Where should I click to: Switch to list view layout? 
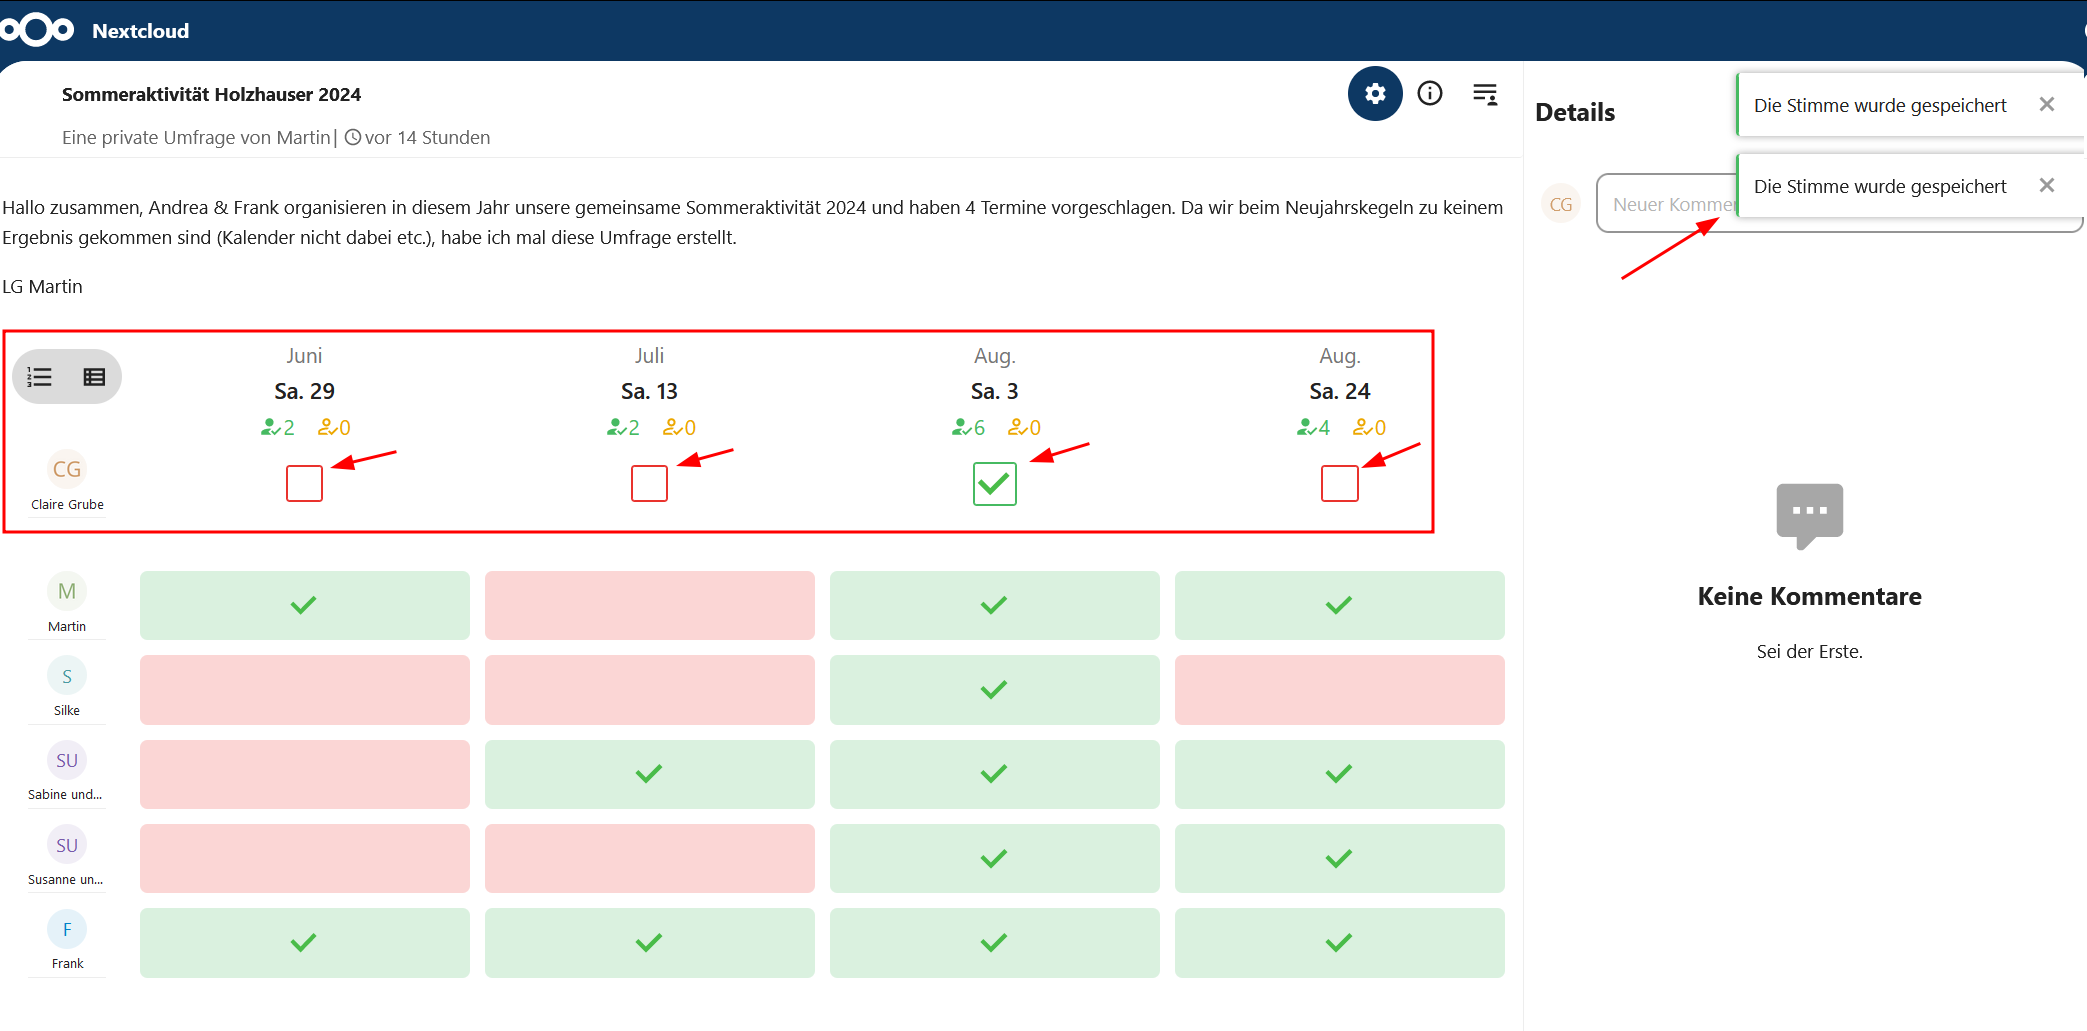tap(40, 377)
